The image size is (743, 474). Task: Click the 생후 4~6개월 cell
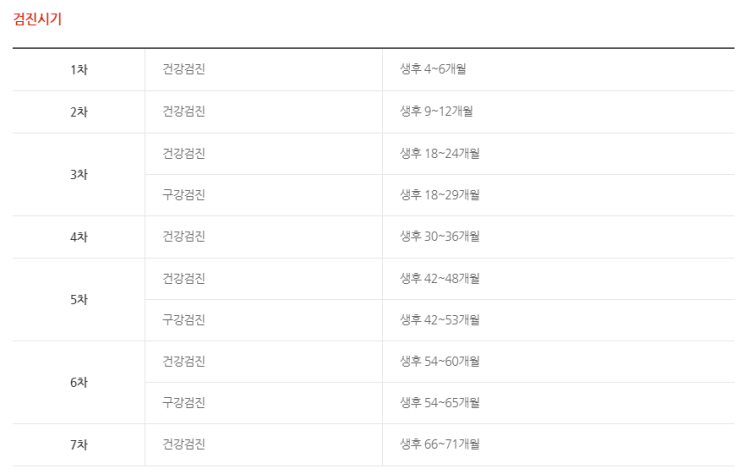point(433,70)
